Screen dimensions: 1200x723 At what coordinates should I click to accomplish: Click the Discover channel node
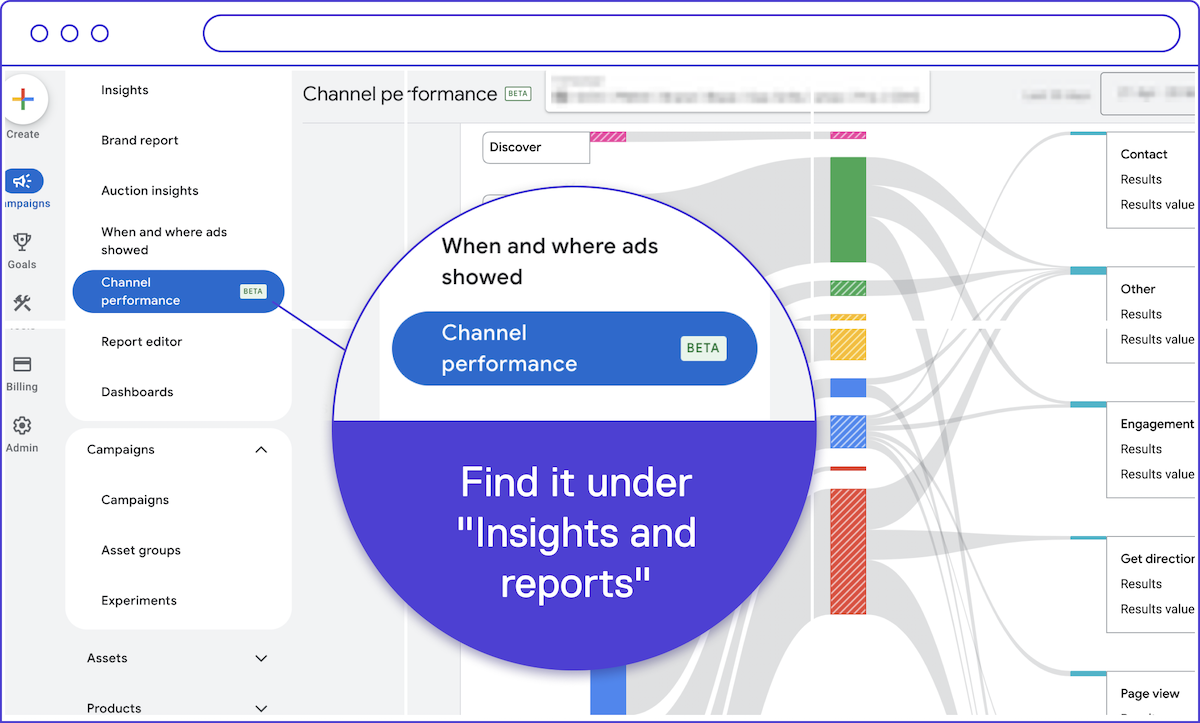point(536,148)
